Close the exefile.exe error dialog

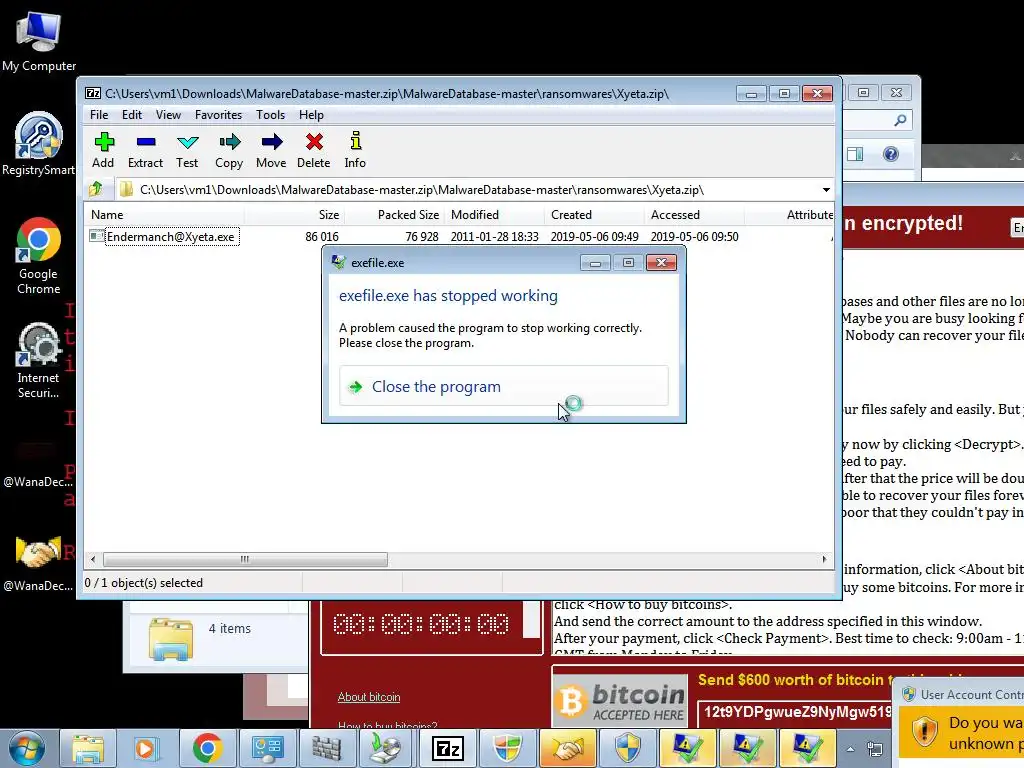[x=661, y=263]
